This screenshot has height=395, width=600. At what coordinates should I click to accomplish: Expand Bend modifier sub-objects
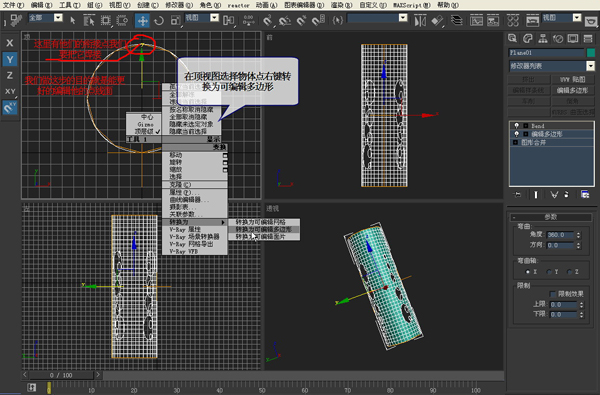coord(526,126)
